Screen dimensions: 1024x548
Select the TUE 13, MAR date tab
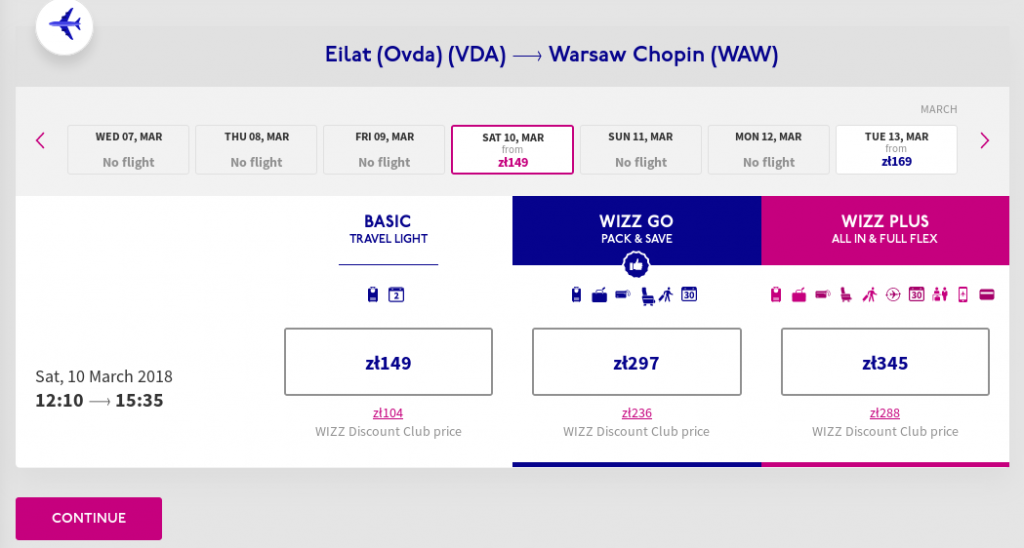(896, 150)
